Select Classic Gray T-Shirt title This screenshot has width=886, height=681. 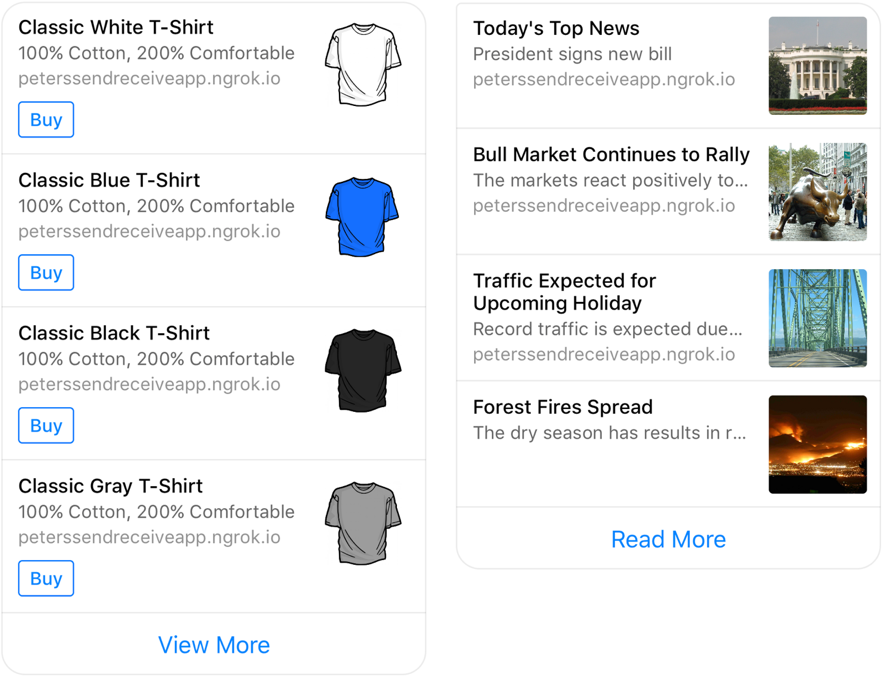pyautogui.click(x=110, y=486)
